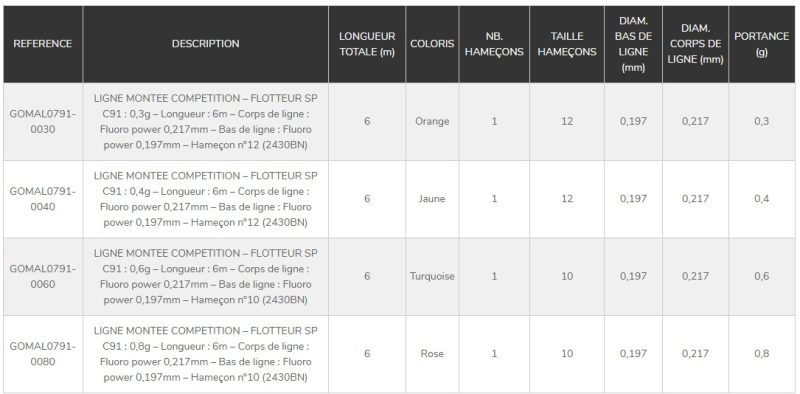Screen dimensions: 800x394
Task: Click the COLORIS column header
Action: coord(432,44)
